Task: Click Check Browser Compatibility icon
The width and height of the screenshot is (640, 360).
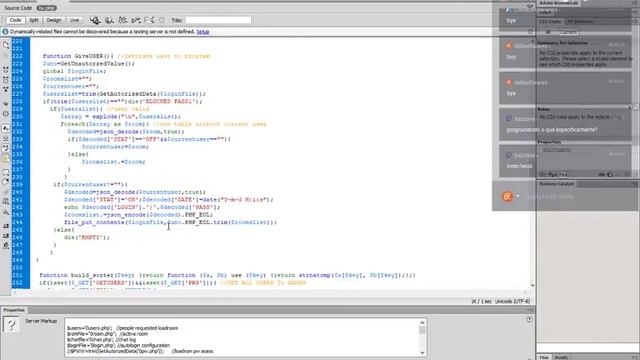Action: point(149,20)
